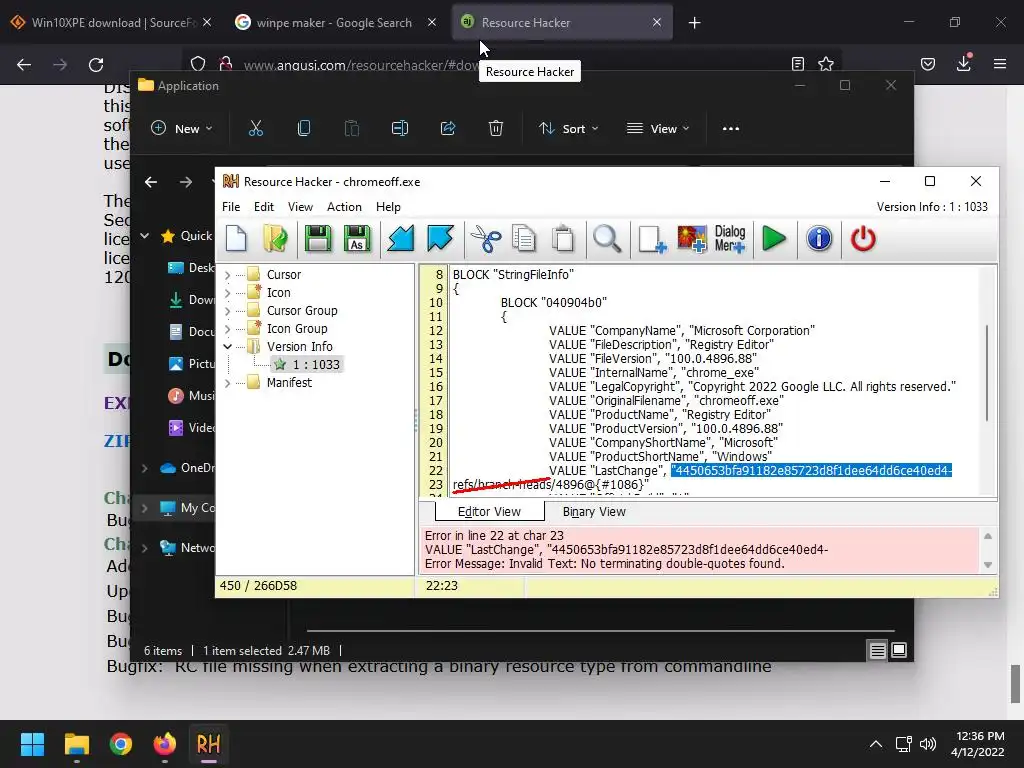This screenshot has width=1024, height=768.
Task: Compile the script with the green play button
Action: [x=774, y=239]
